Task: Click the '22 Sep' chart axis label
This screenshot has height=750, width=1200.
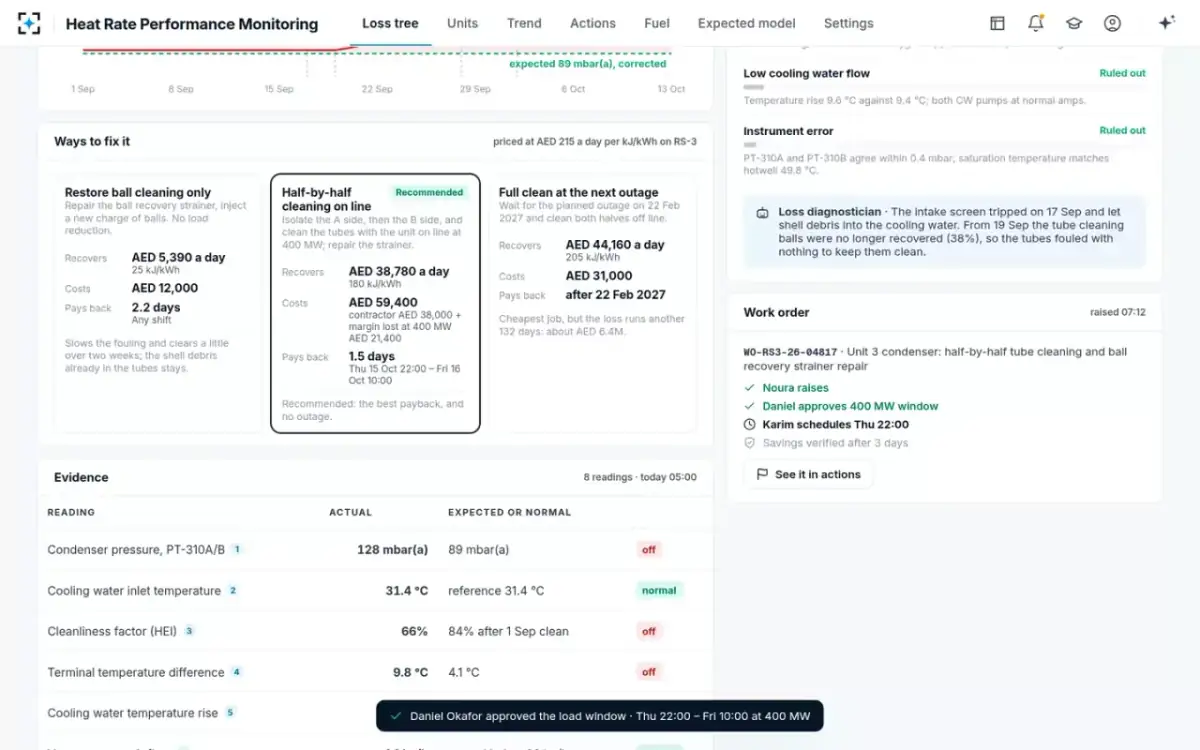Action: click(377, 89)
